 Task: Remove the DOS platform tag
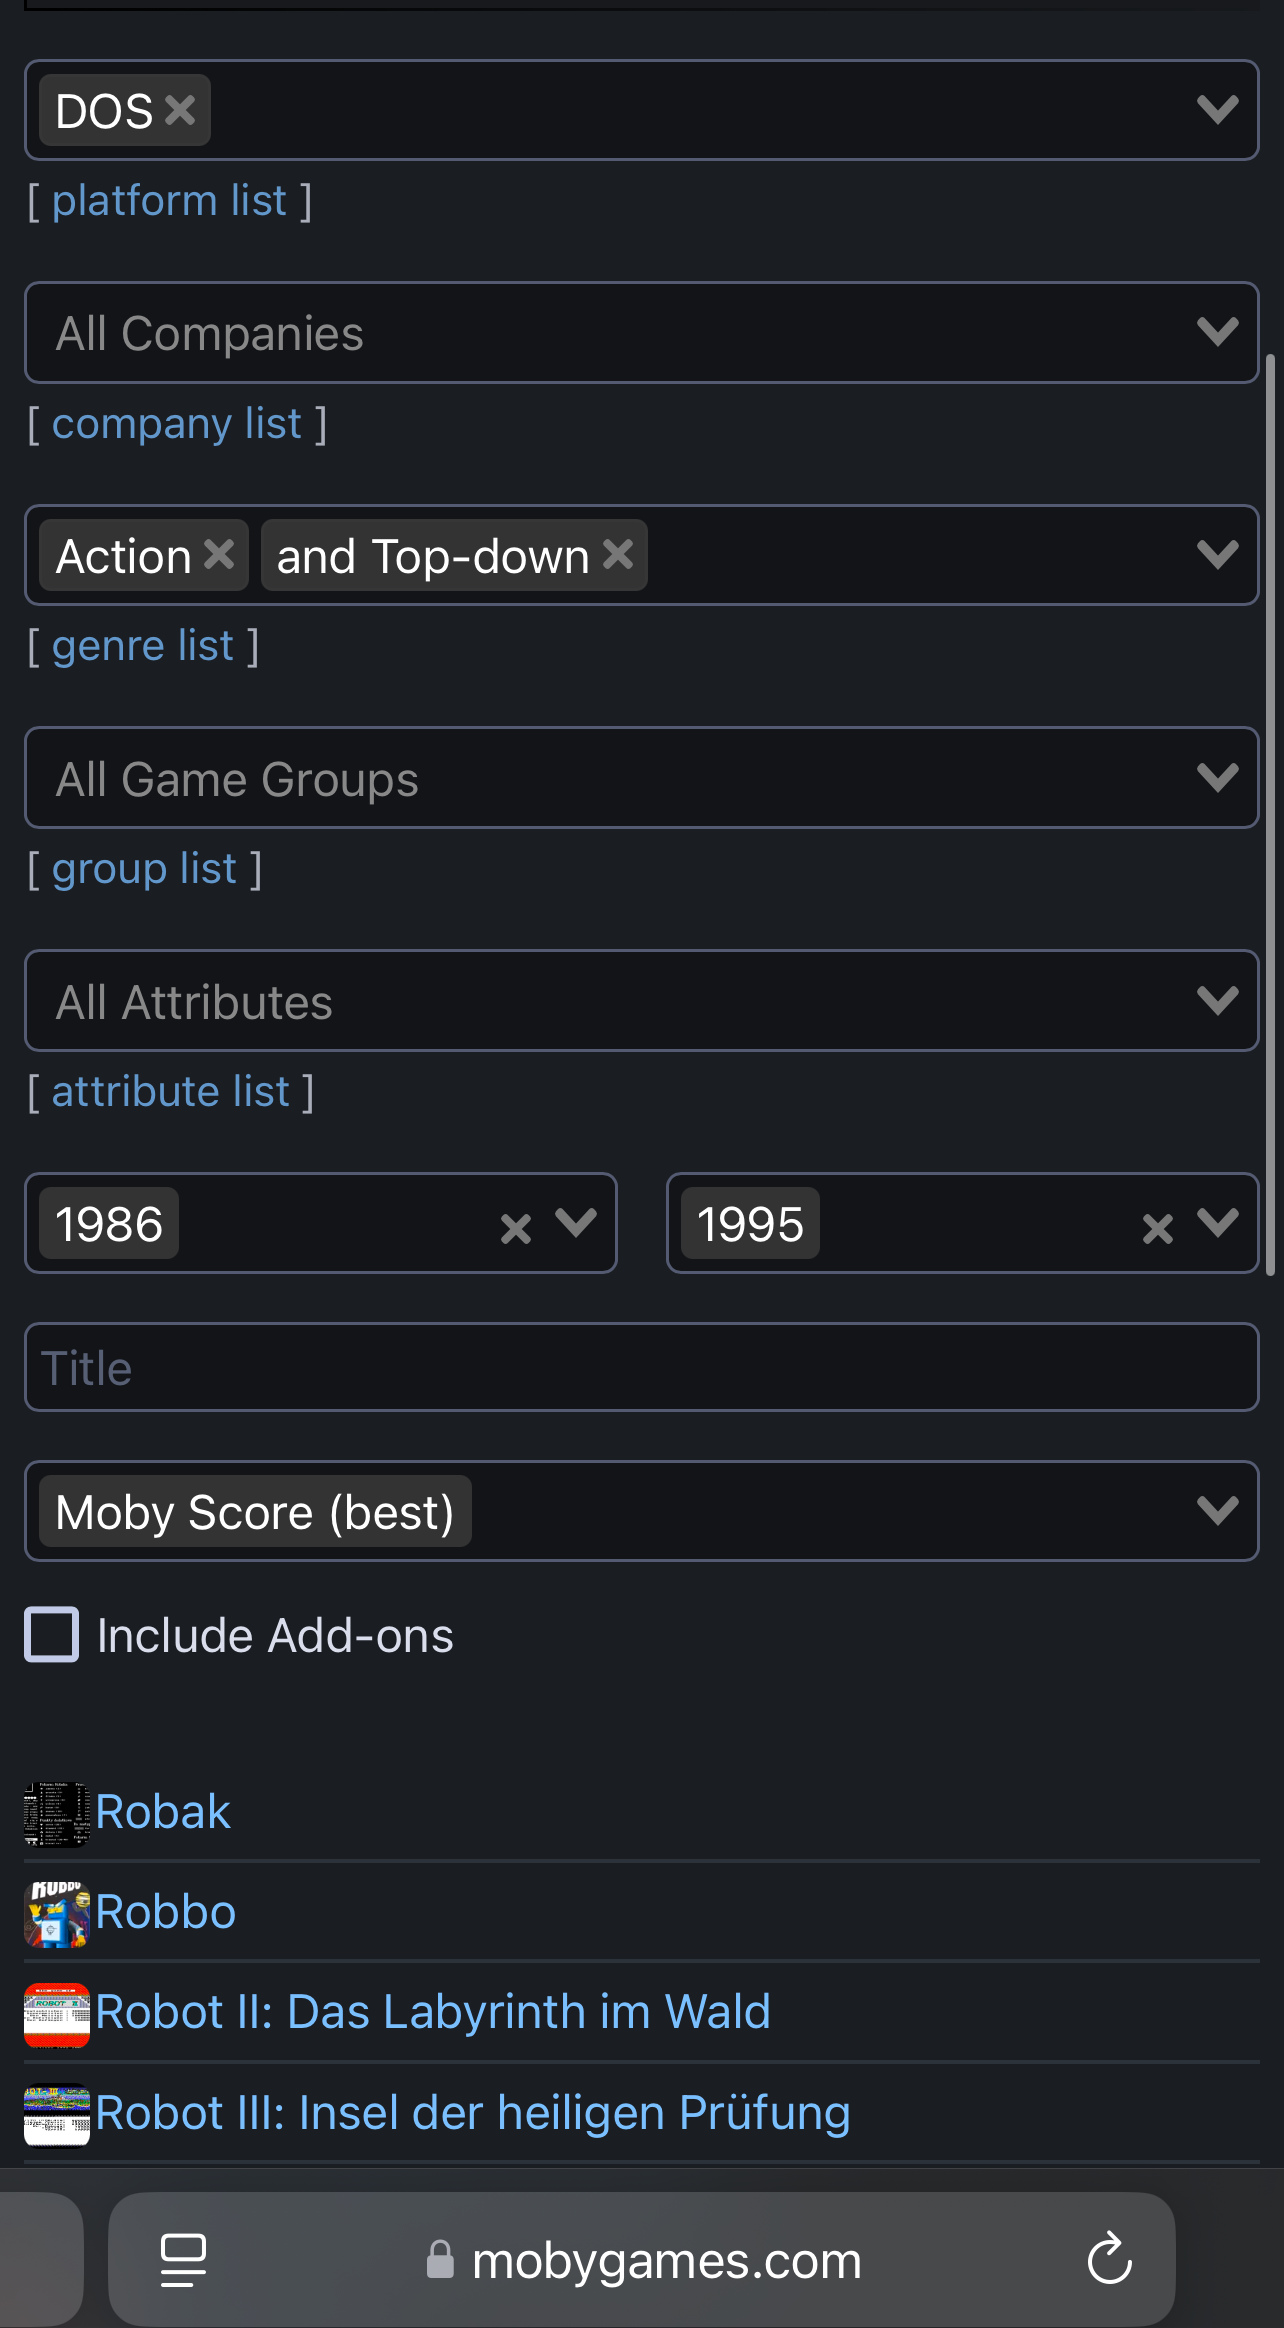[x=180, y=110]
